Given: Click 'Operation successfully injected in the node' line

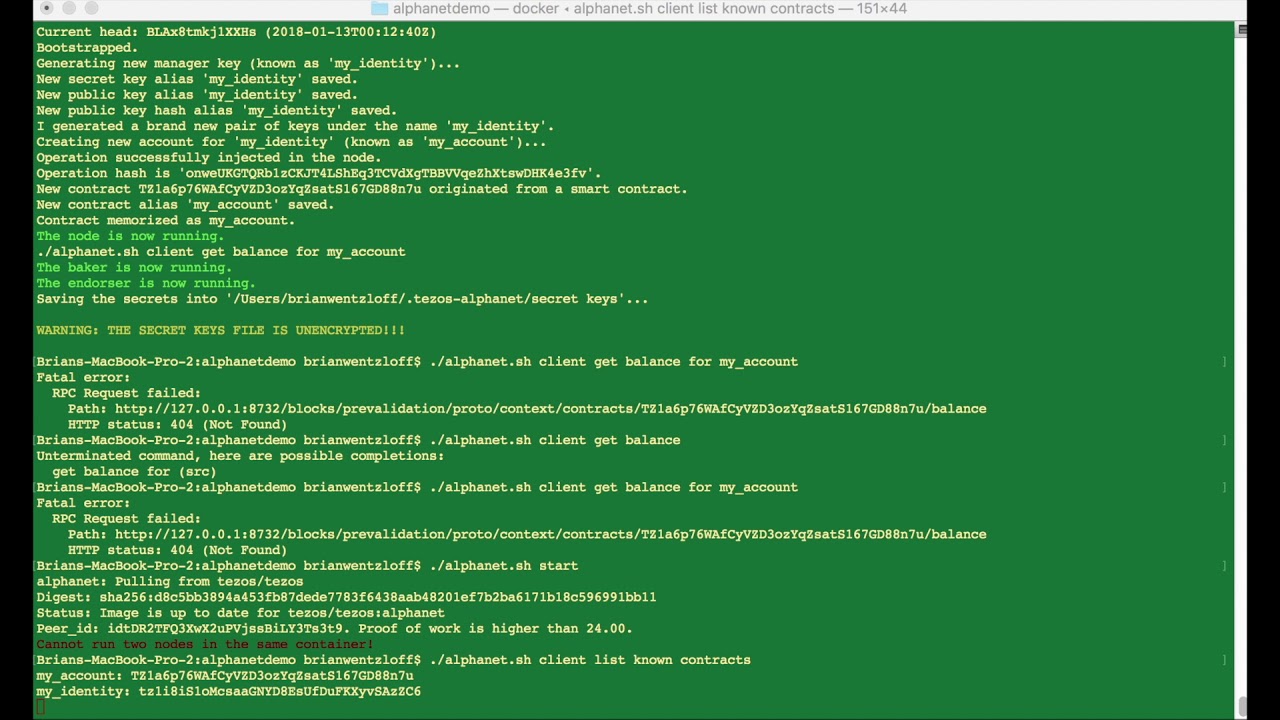Looking at the screenshot, I should click(209, 157).
